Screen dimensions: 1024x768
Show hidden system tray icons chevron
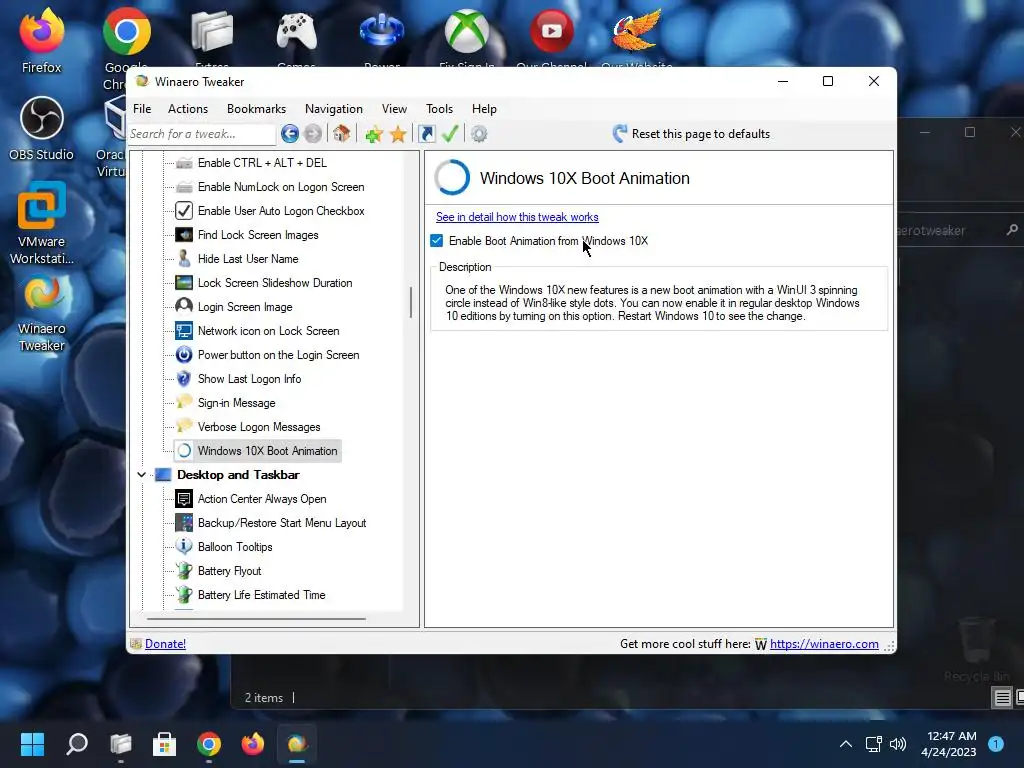[846, 744]
